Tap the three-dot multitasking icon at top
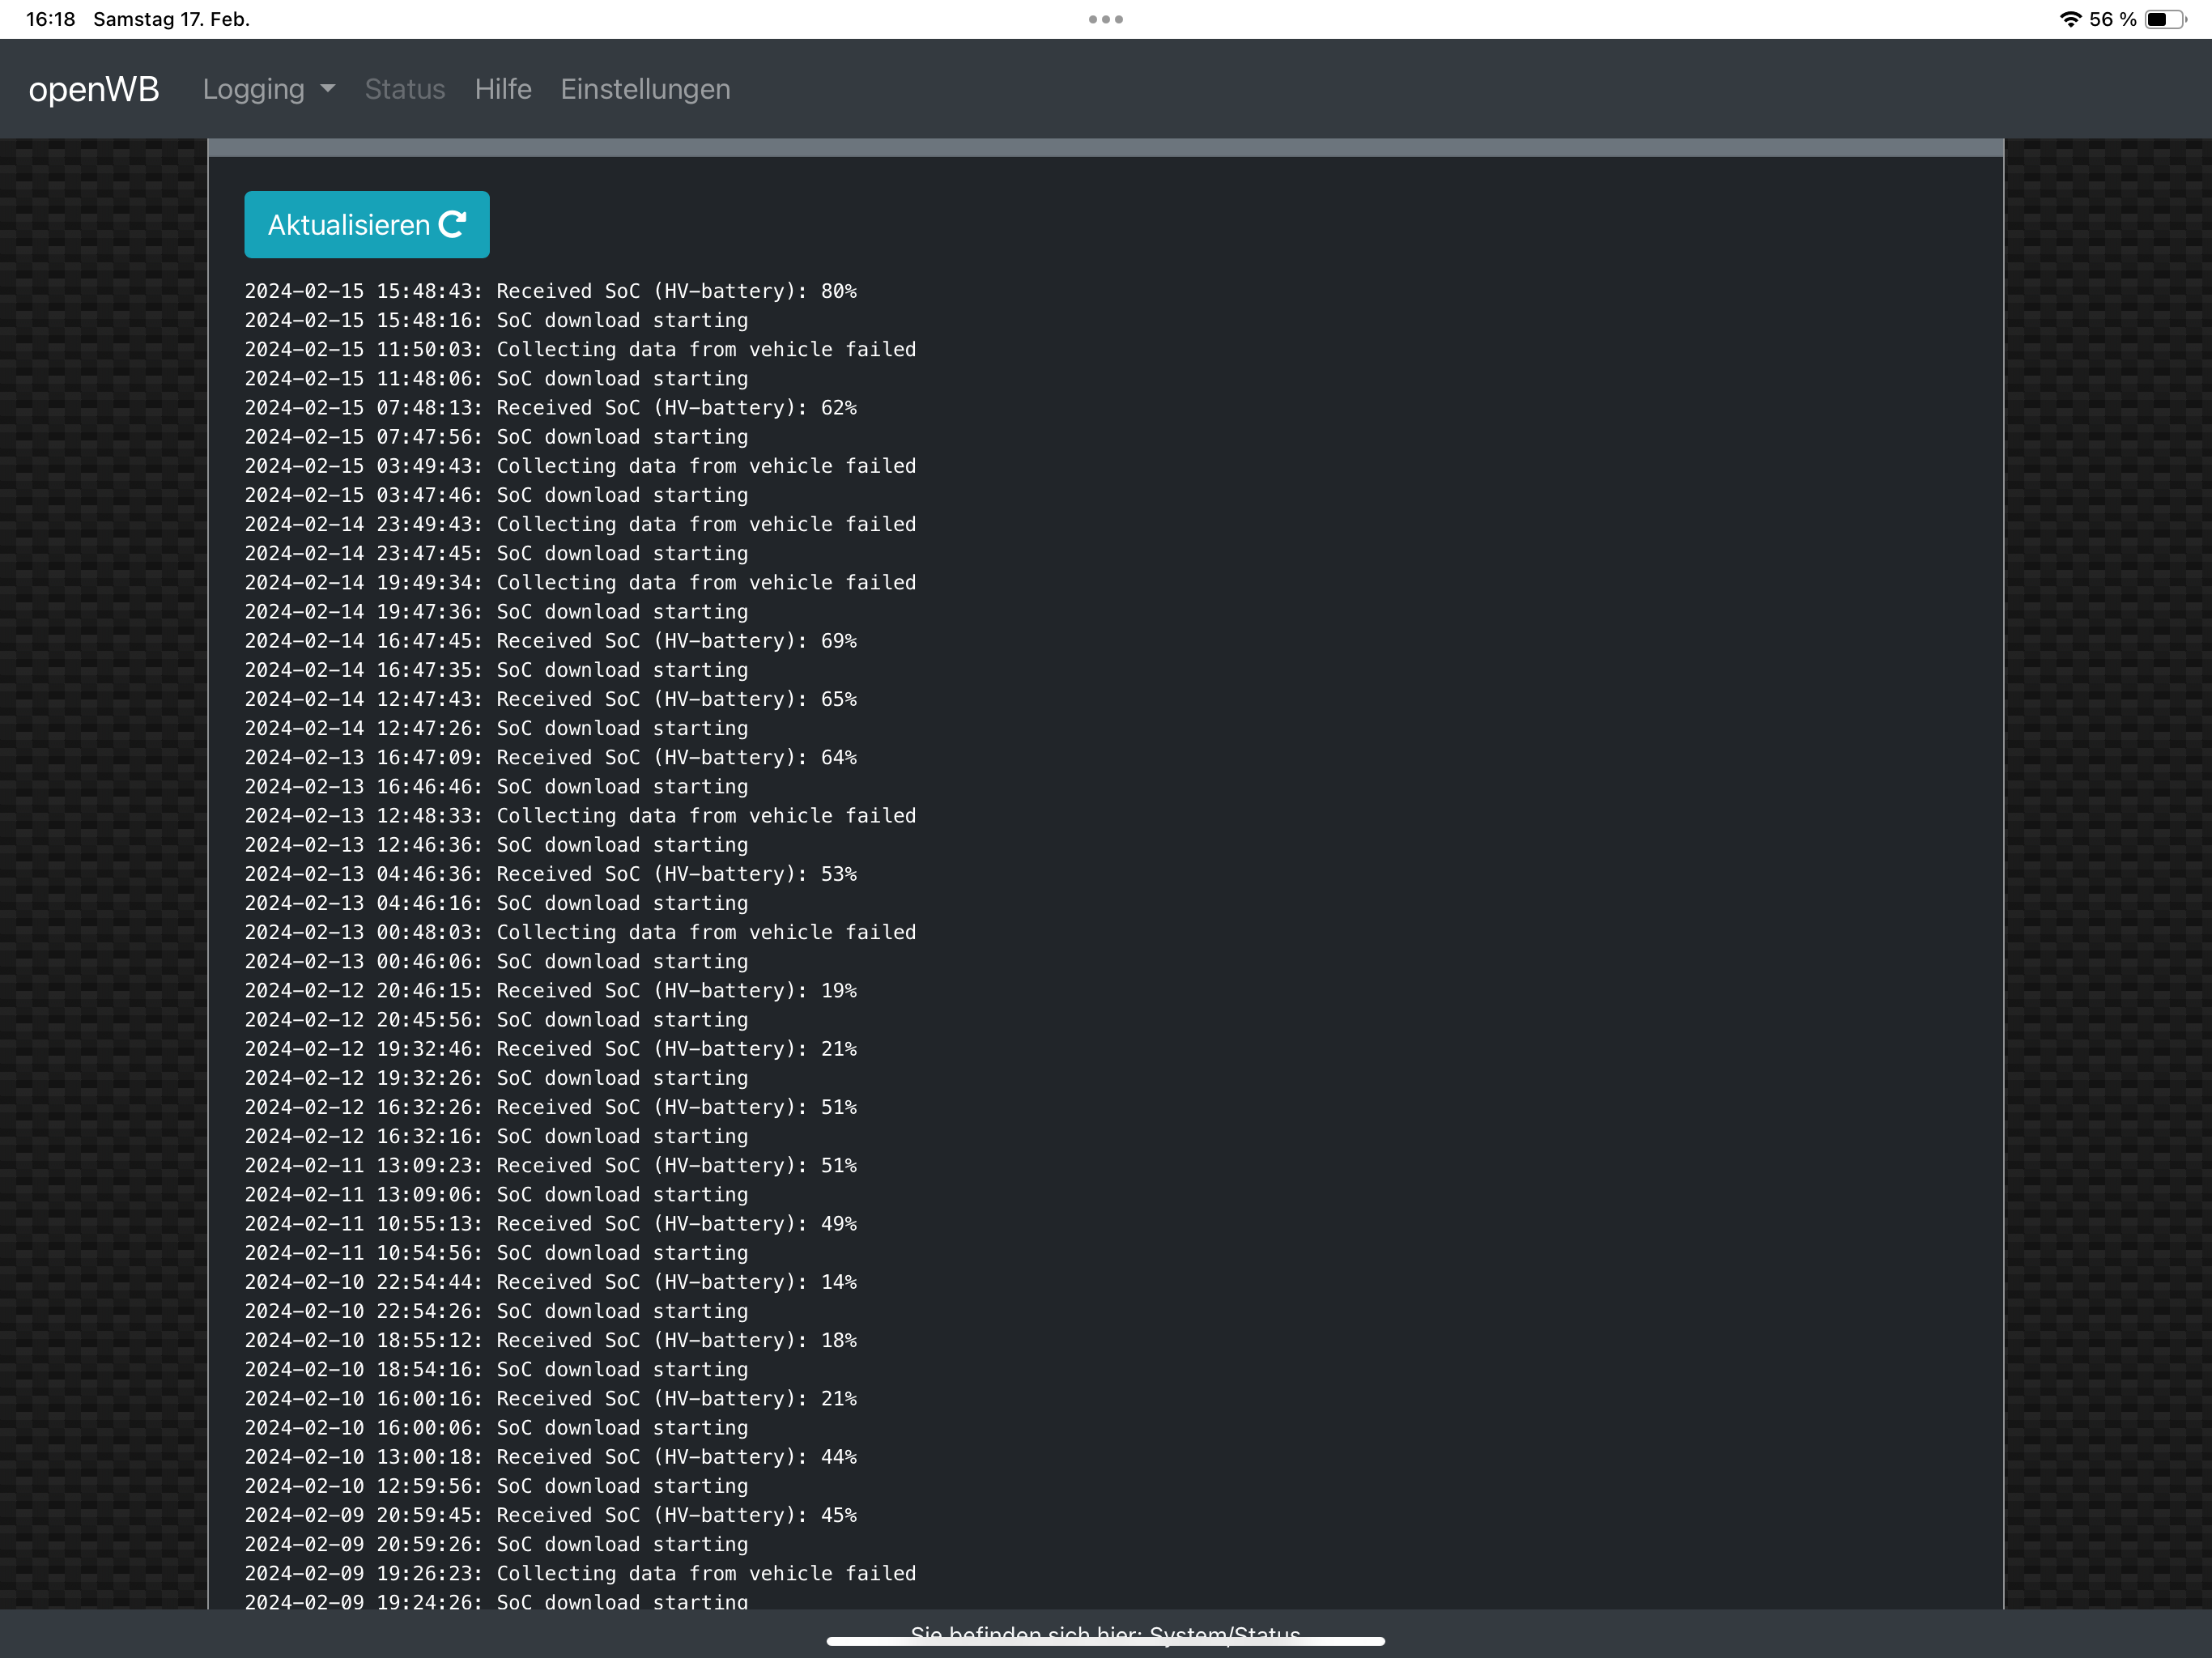The width and height of the screenshot is (2212, 1658). point(1105,19)
